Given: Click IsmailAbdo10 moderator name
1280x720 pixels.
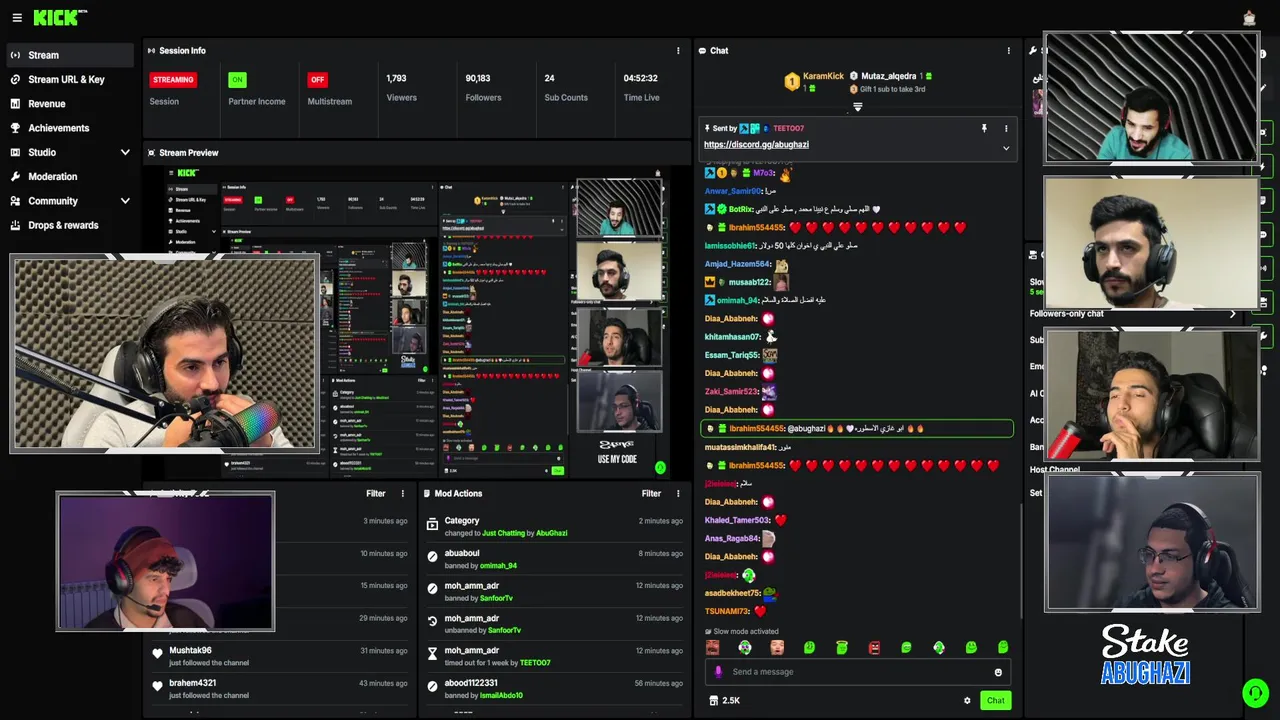Looking at the screenshot, I should click(501, 695).
